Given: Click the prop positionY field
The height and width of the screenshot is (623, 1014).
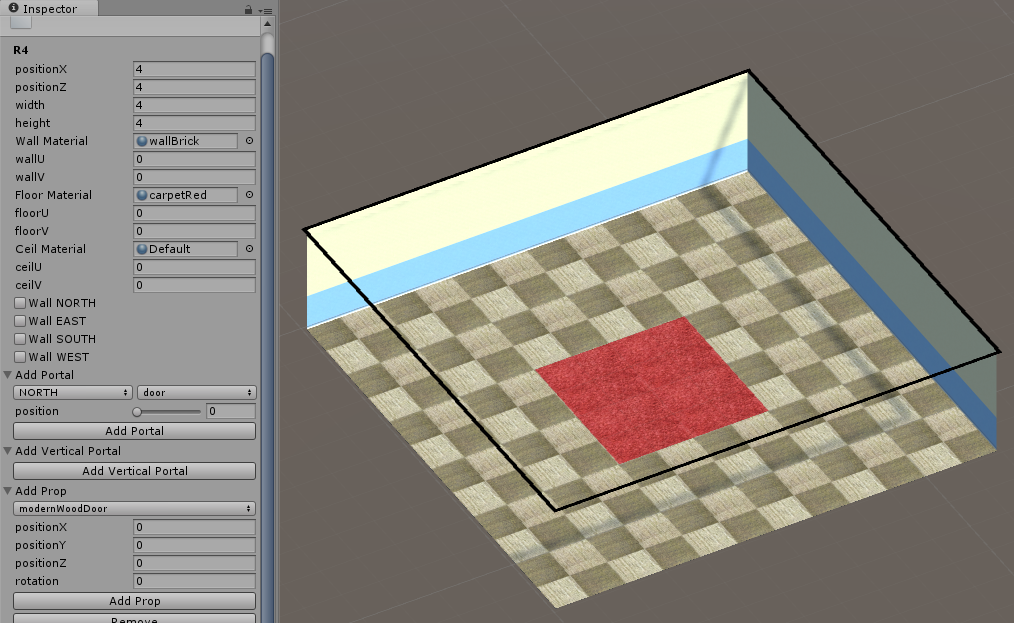Looking at the screenshot, I should (195, 545).
